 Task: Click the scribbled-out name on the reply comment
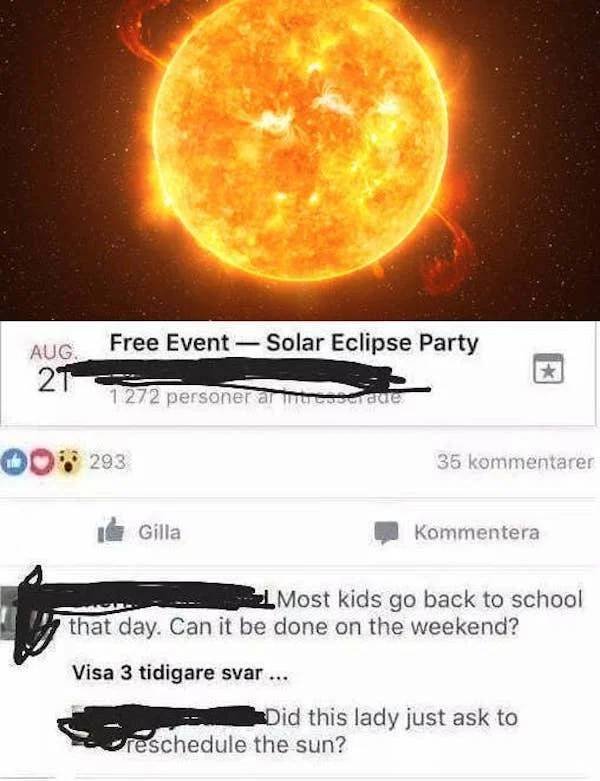[162, 718]
